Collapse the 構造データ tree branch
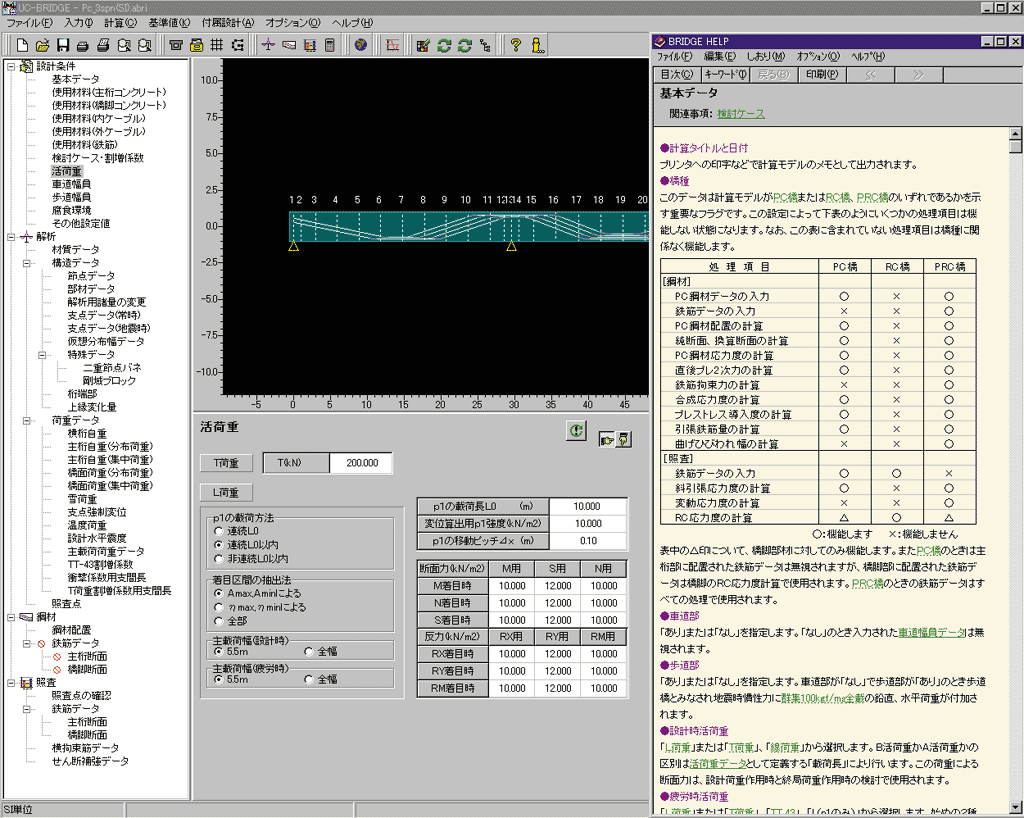Image resolution: width=1024 pixels, height=818 pixels. coord(27,263)
